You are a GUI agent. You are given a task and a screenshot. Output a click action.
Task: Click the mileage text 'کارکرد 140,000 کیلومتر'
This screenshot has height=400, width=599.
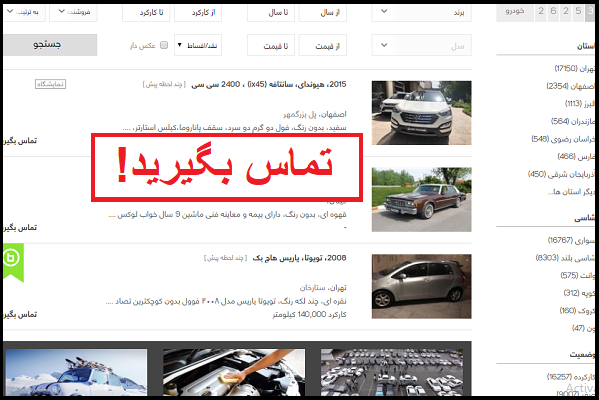(x=309, y=314)
